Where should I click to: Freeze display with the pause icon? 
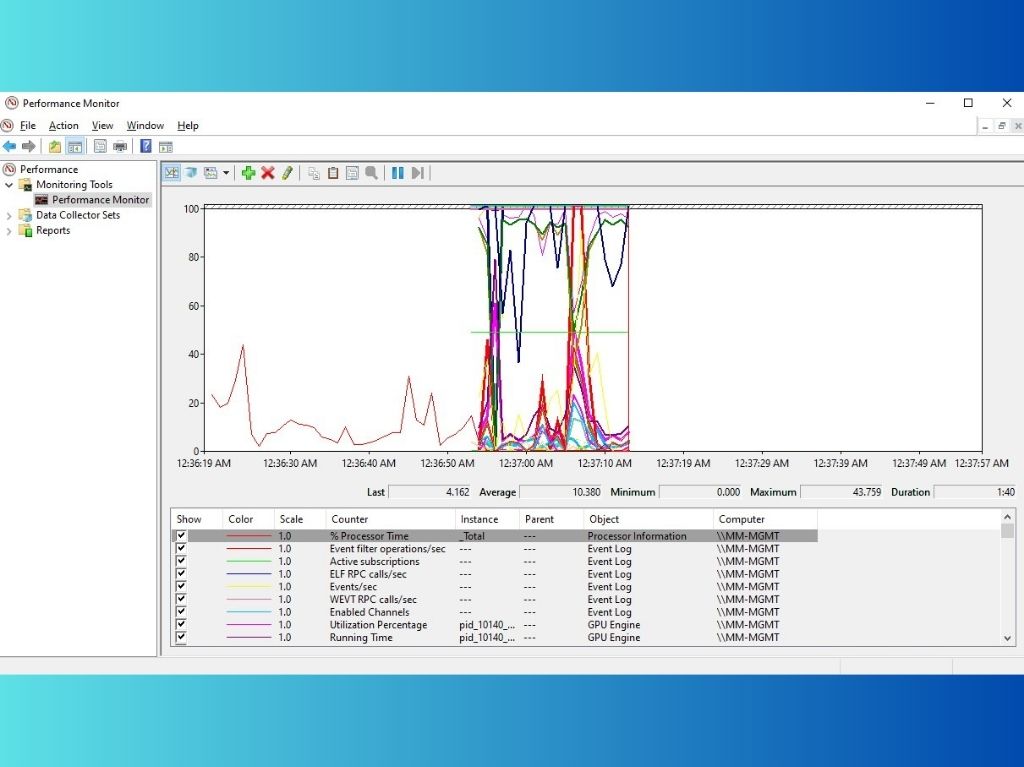pyautogui.click(x=398, y=173)
